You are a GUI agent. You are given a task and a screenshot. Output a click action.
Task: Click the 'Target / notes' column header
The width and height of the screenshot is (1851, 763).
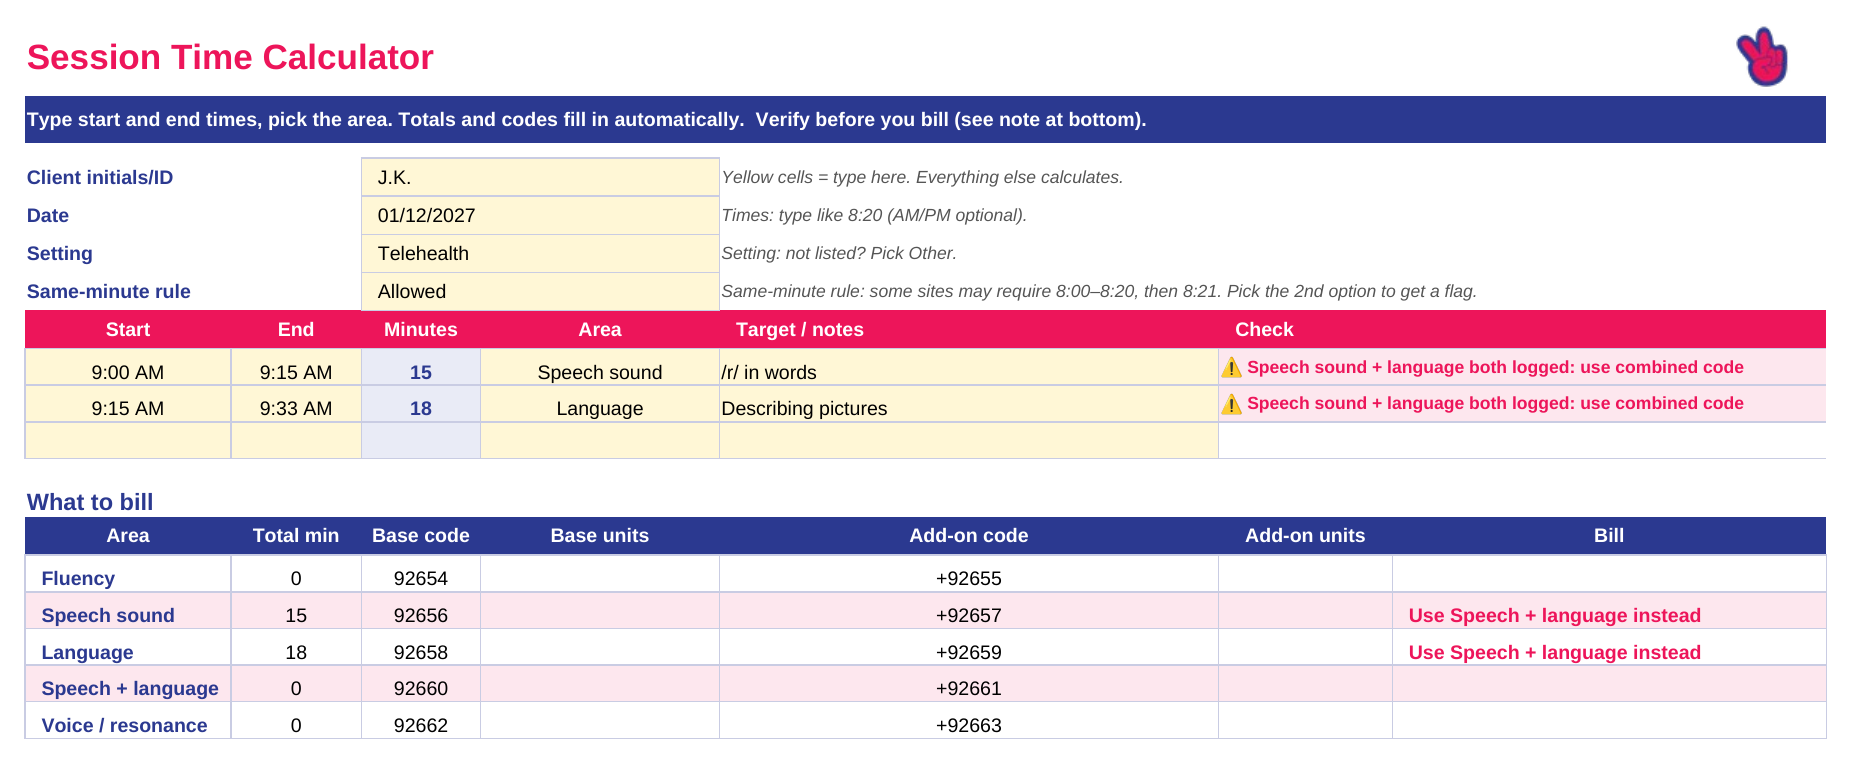(800, 329)
